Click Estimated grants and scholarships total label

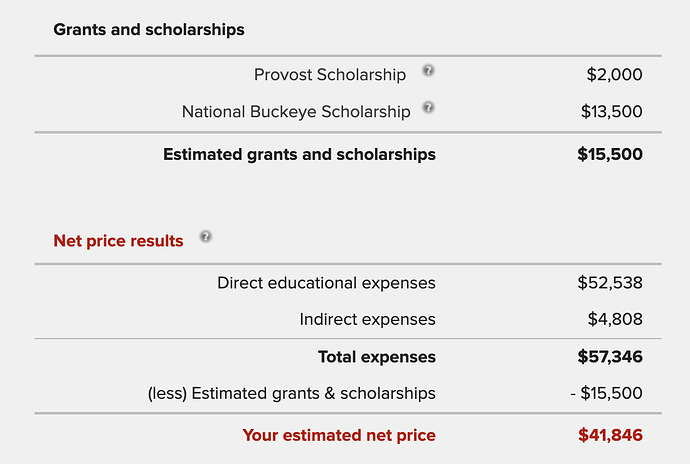coord(299,155)
